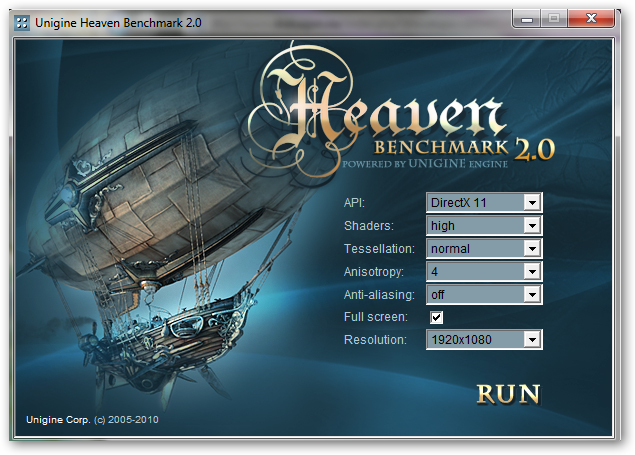Close the Heaven Benchmark window

591,18
